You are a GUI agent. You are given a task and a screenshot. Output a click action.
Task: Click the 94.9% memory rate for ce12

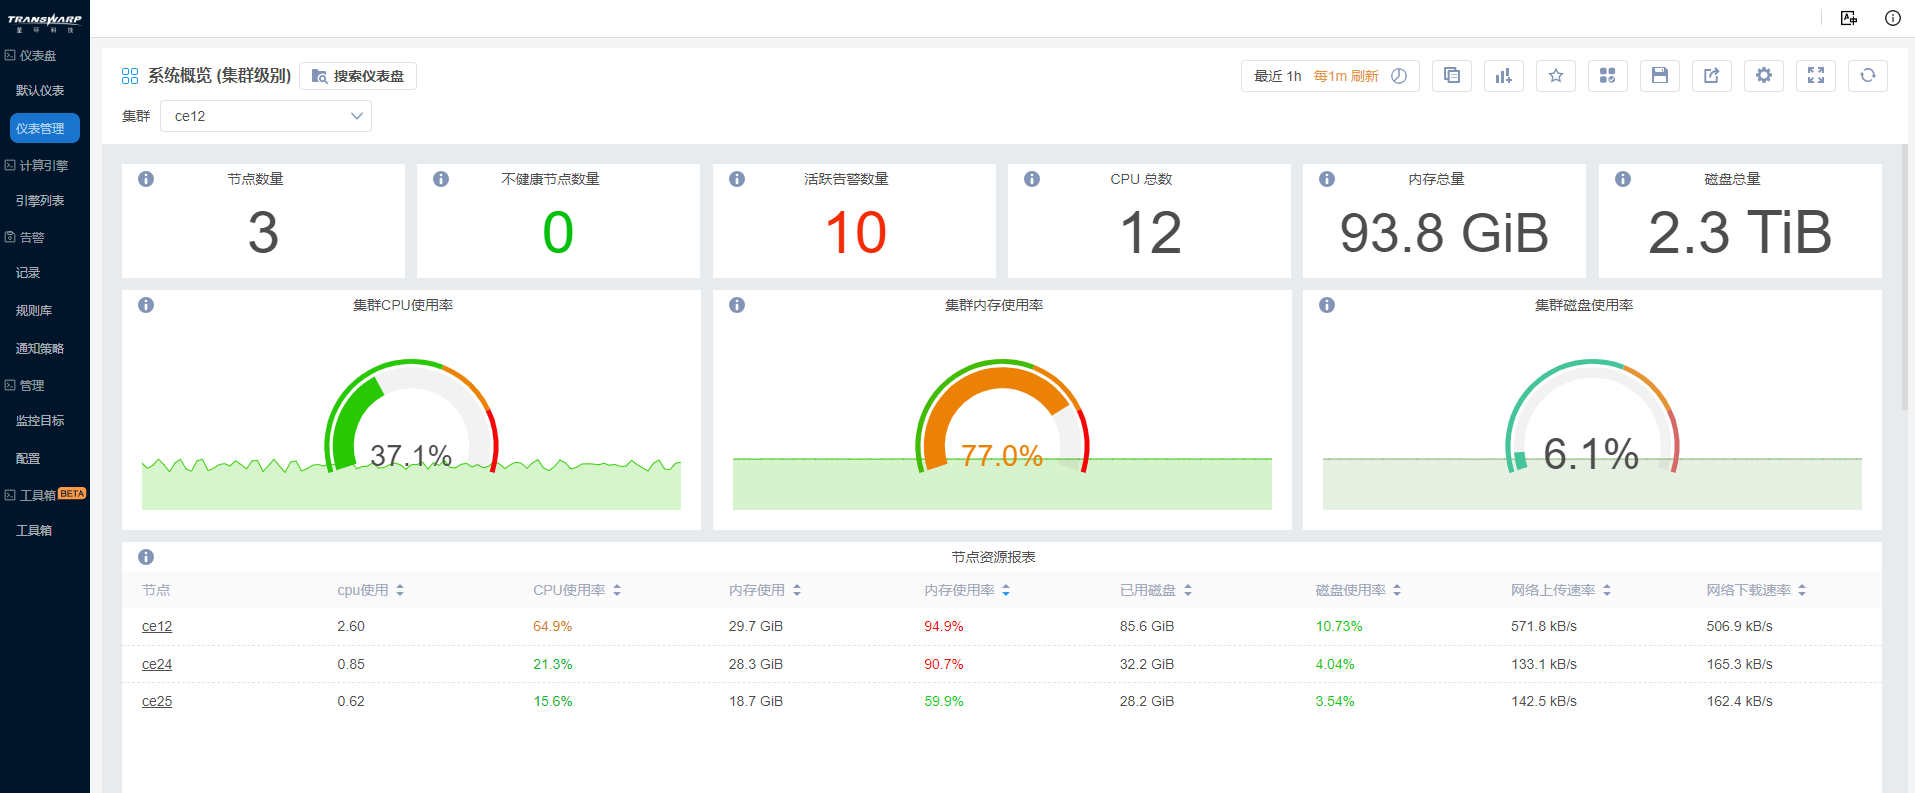point(943,627)
